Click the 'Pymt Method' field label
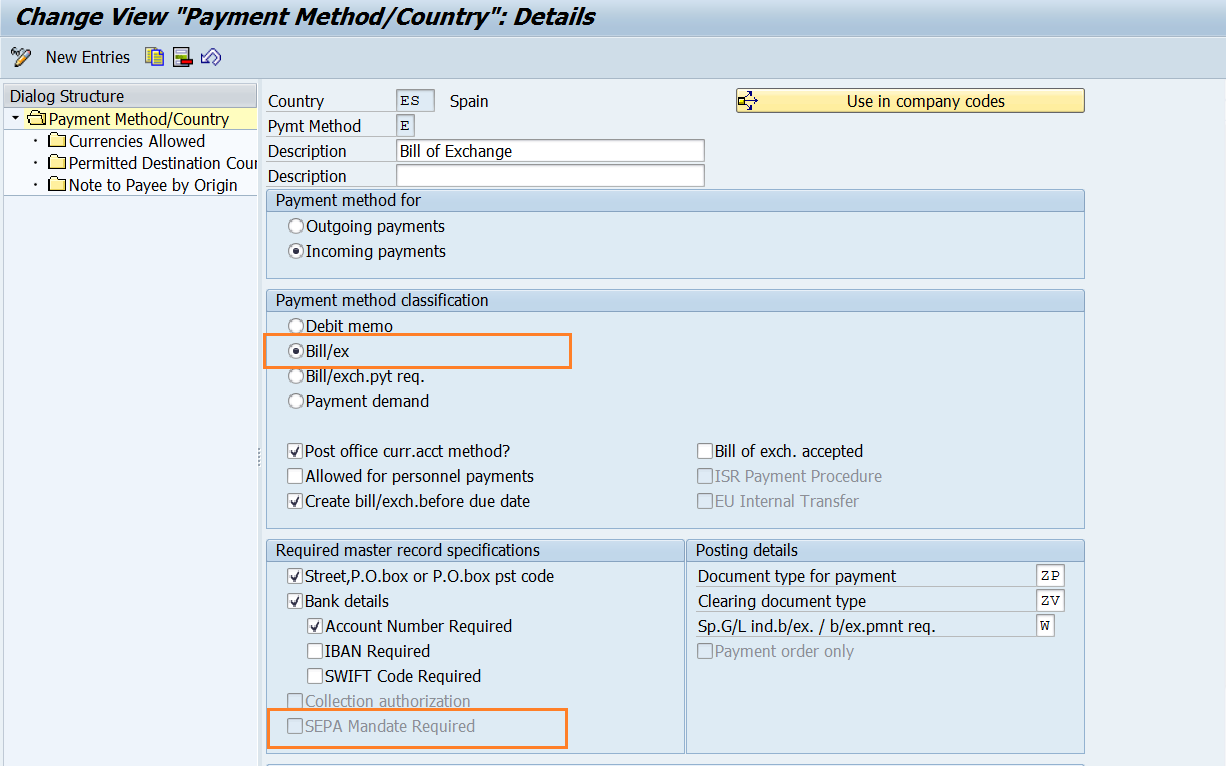This screenshot has width=1226, height=766. click(x=314, y=126)
